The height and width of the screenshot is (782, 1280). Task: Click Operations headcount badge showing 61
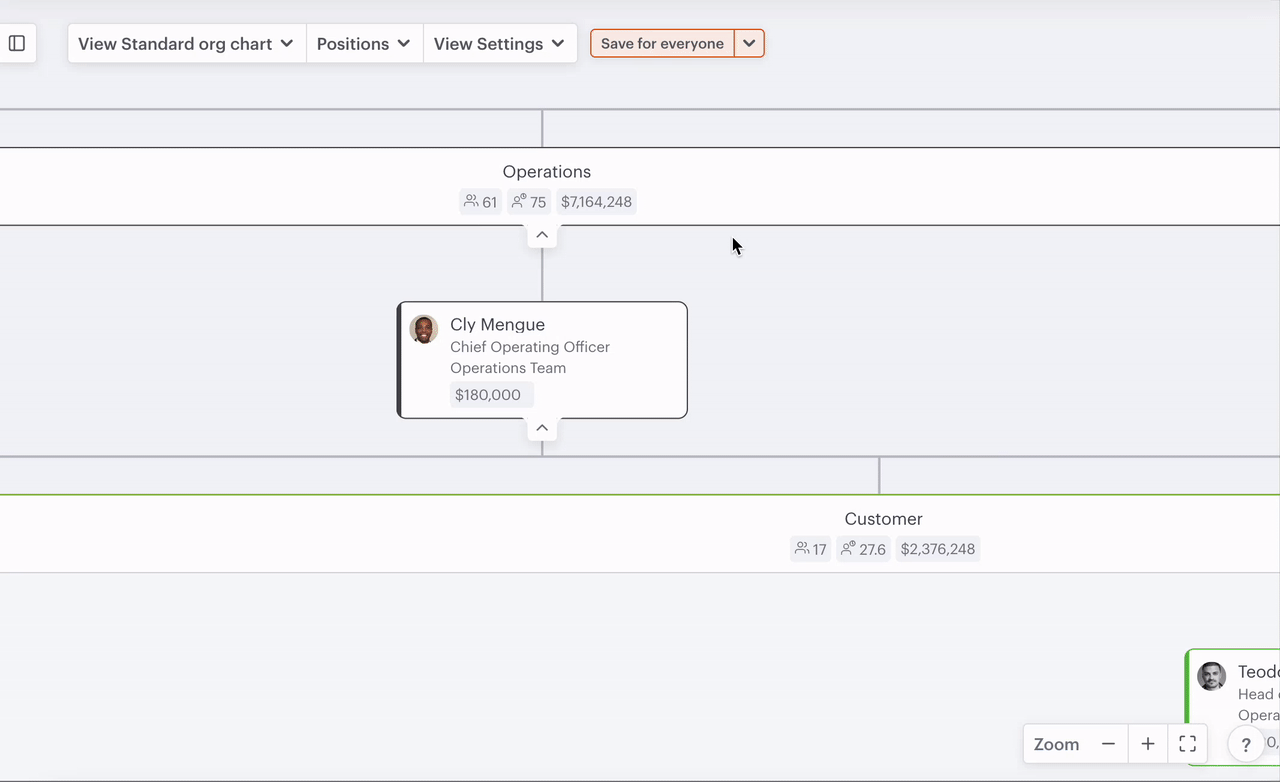click(x=481, y=202)
